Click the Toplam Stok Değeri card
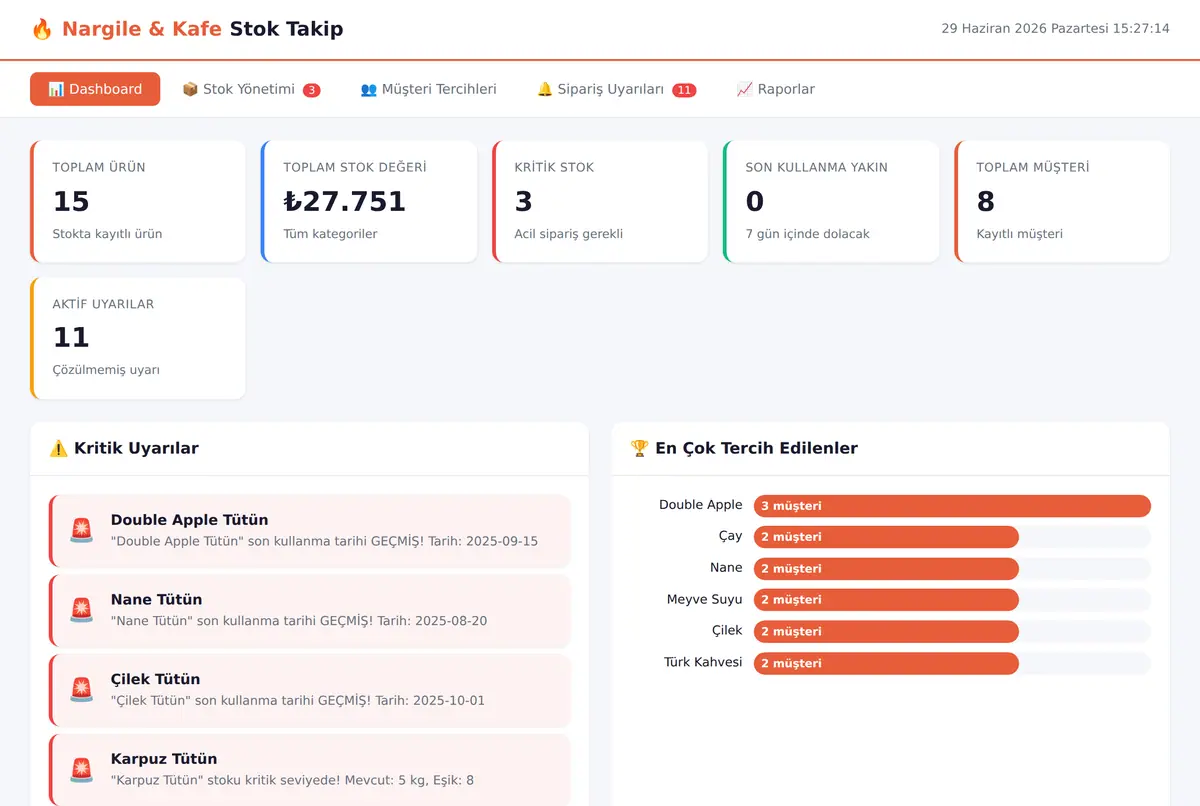Screen dimensions: 1200x806 tap(369, 201)
